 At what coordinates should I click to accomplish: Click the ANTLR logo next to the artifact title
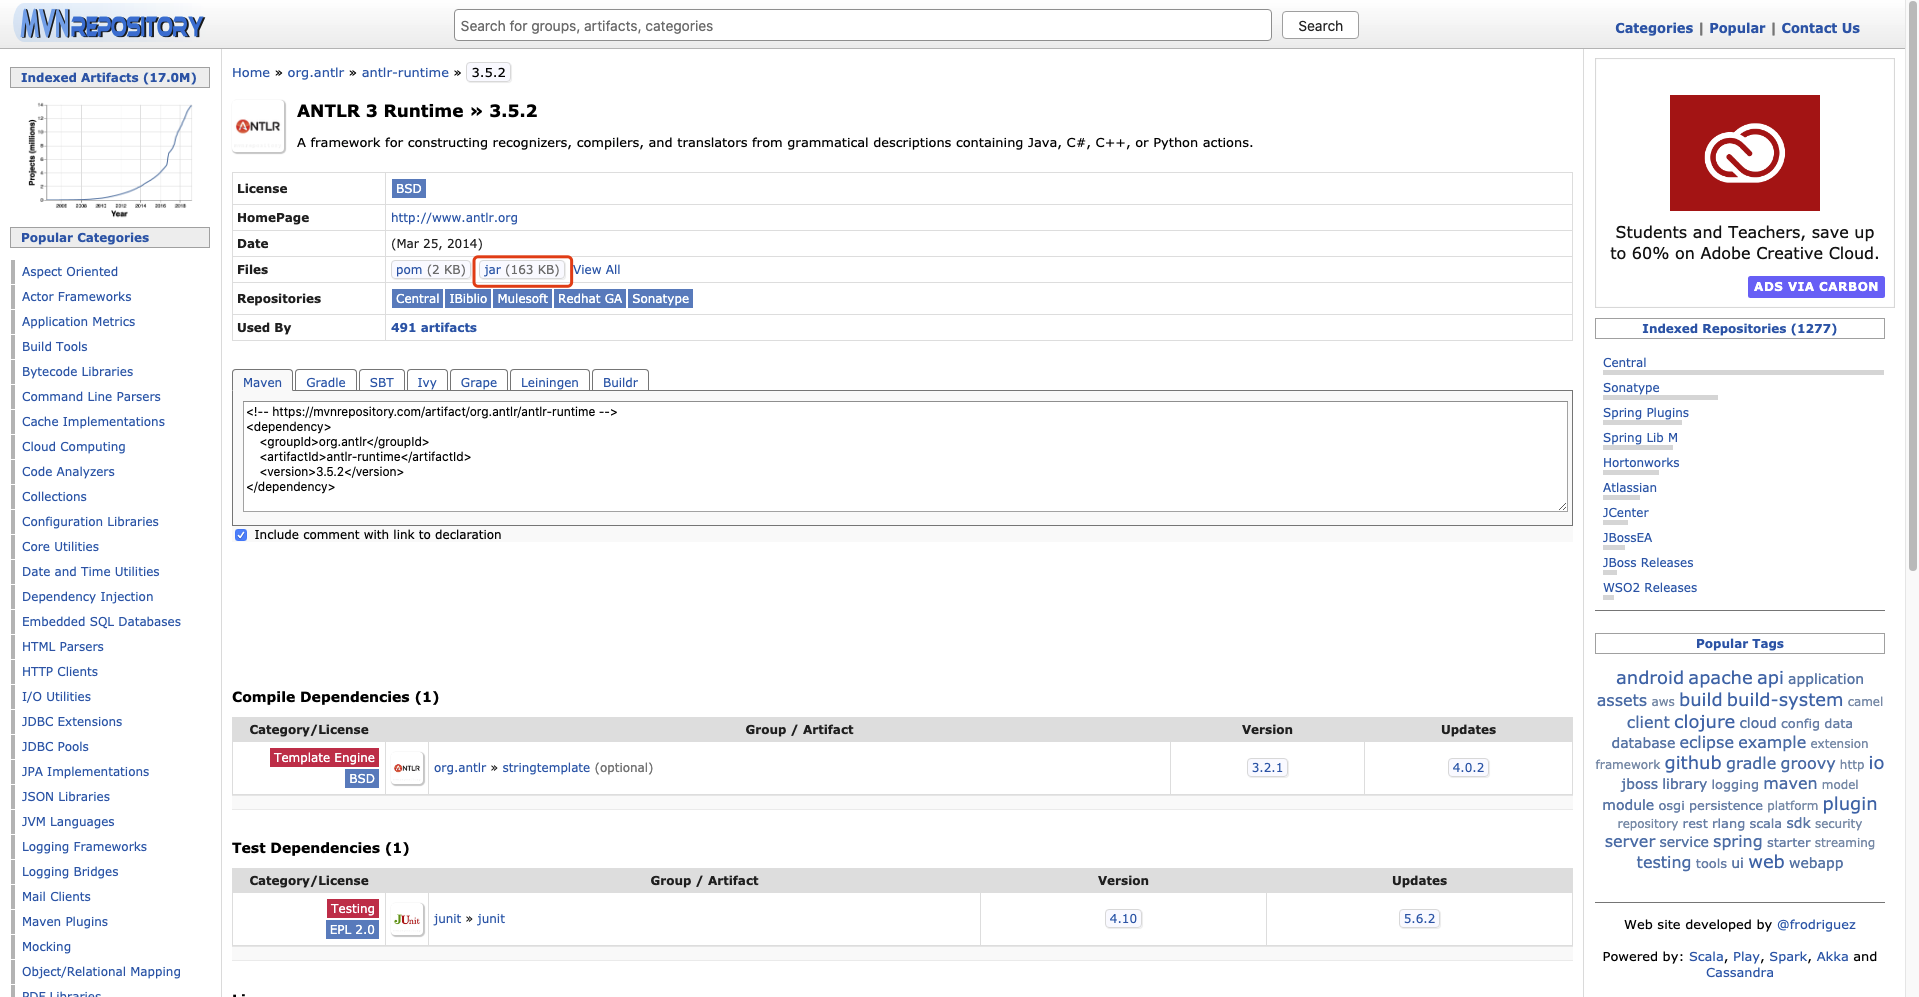click(257, 125)
